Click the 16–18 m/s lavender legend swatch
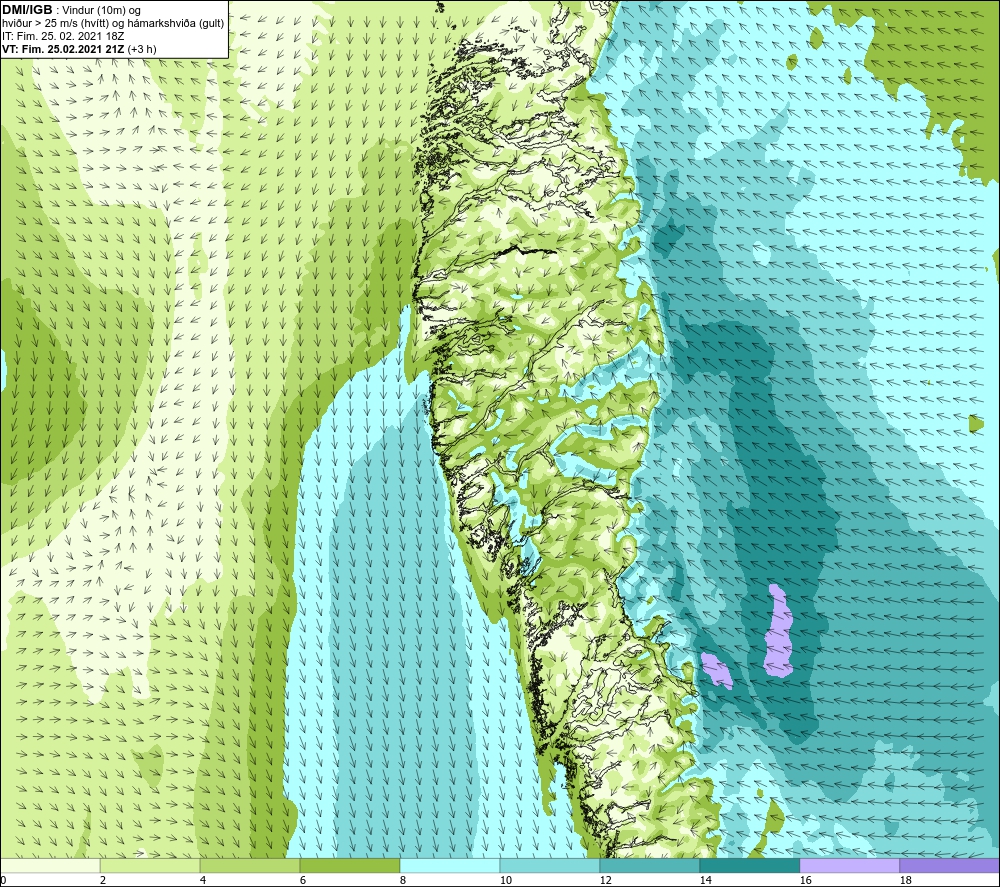 849,865
